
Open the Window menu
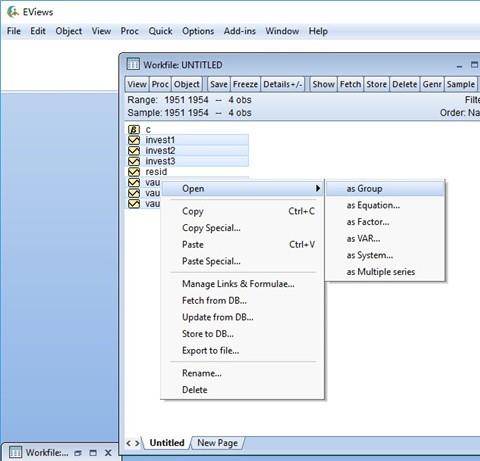pos(282,31)
